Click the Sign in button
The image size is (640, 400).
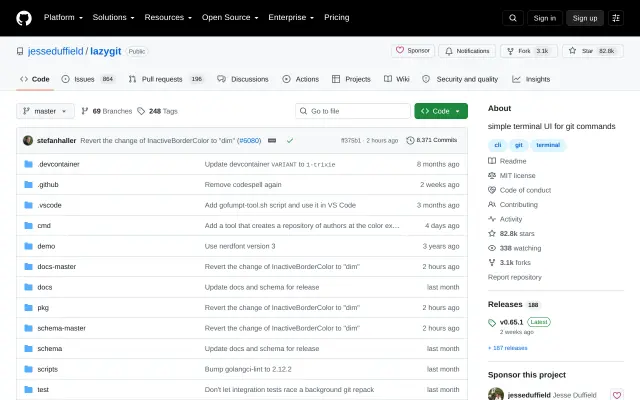(x=544, y=18)
